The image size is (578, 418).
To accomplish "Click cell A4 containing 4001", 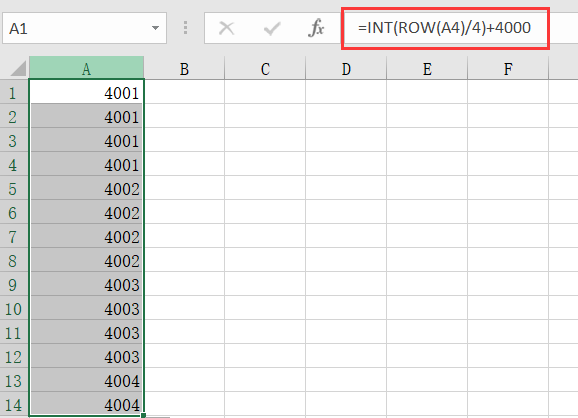I will tap(86, 164).
